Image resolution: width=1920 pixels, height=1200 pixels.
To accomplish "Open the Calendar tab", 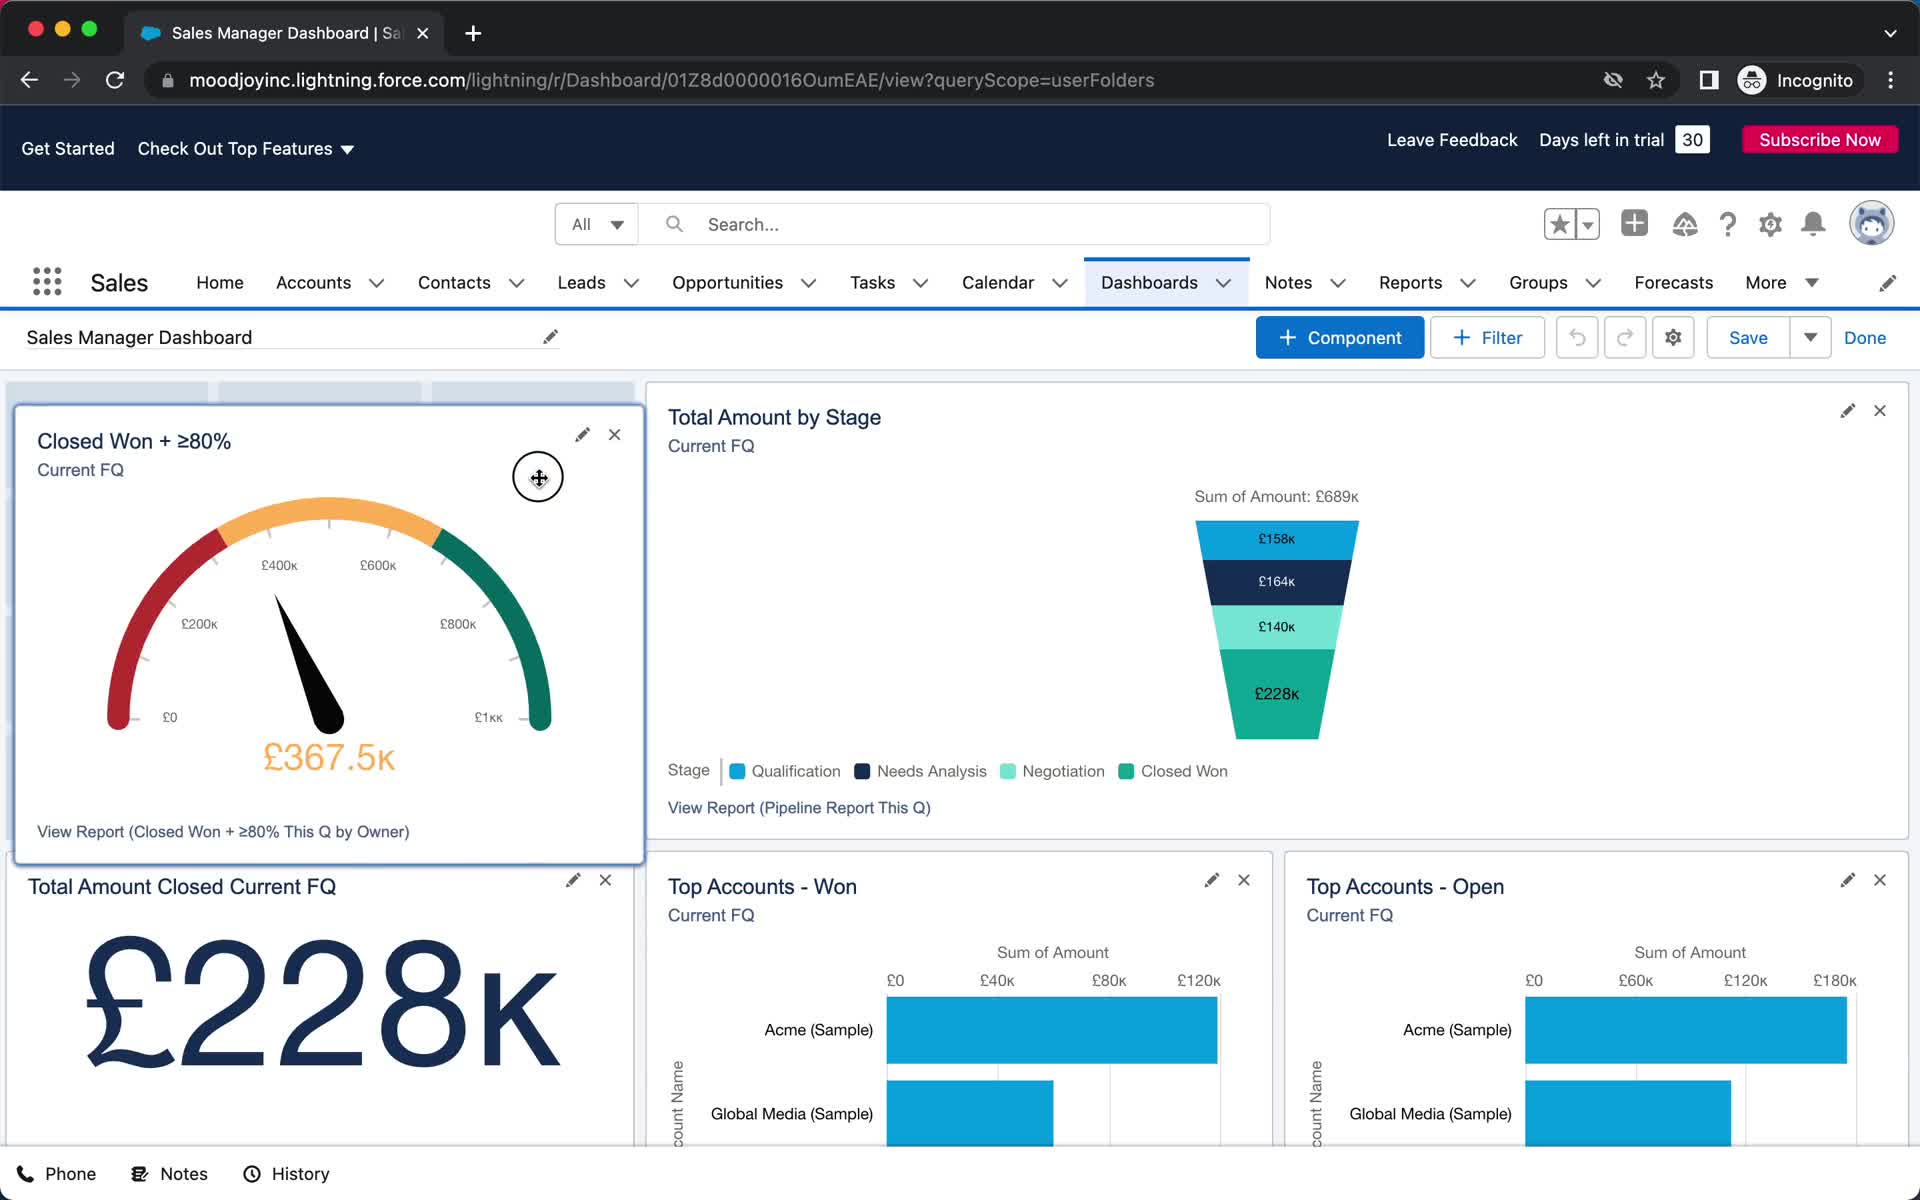I will pyautogui.click(x=997, y=283).
